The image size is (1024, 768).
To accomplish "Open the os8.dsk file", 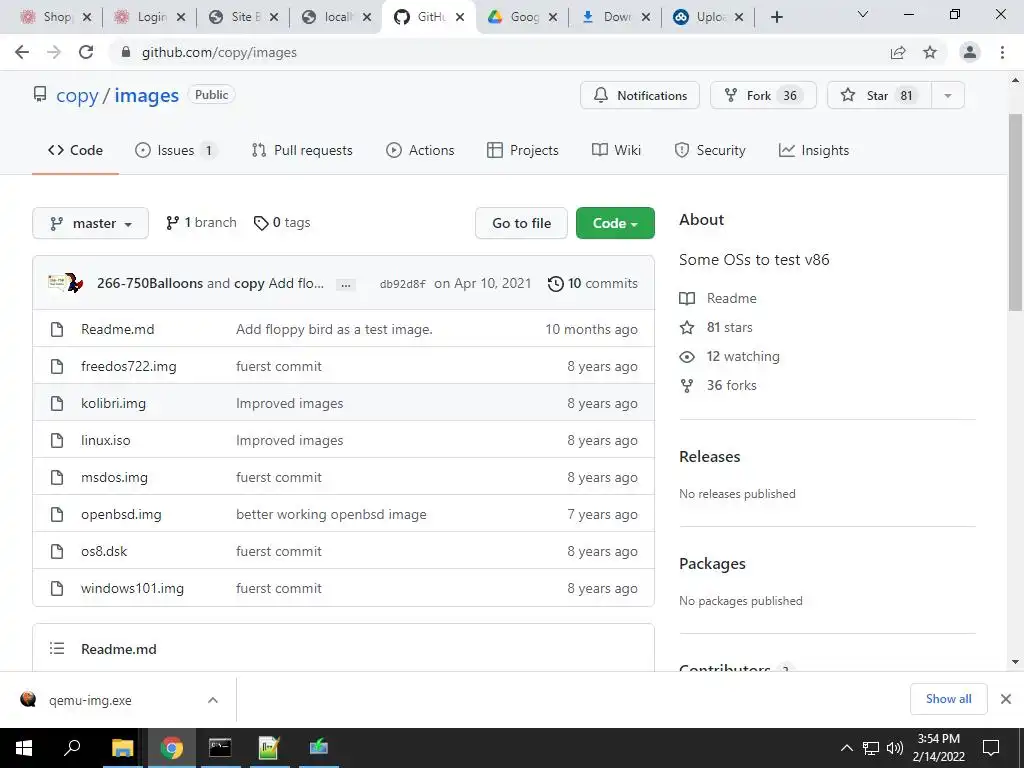I will (104, 551).
